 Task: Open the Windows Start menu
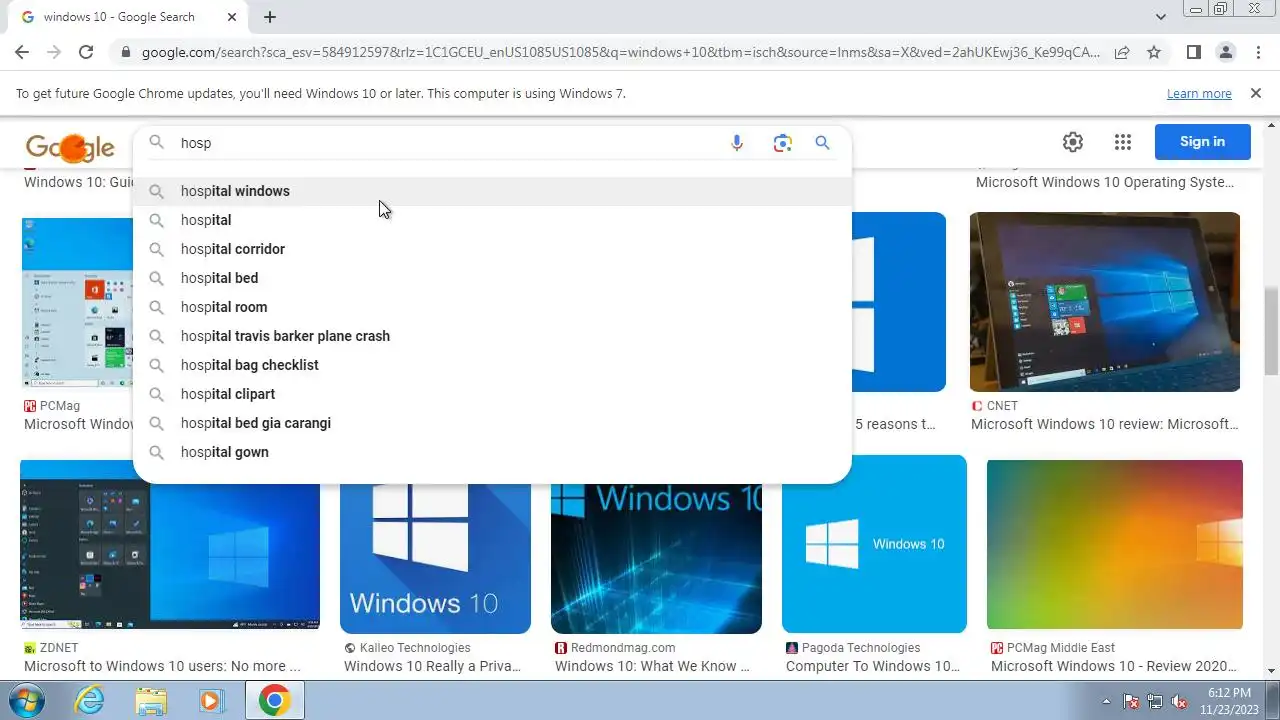pos(27,700)
